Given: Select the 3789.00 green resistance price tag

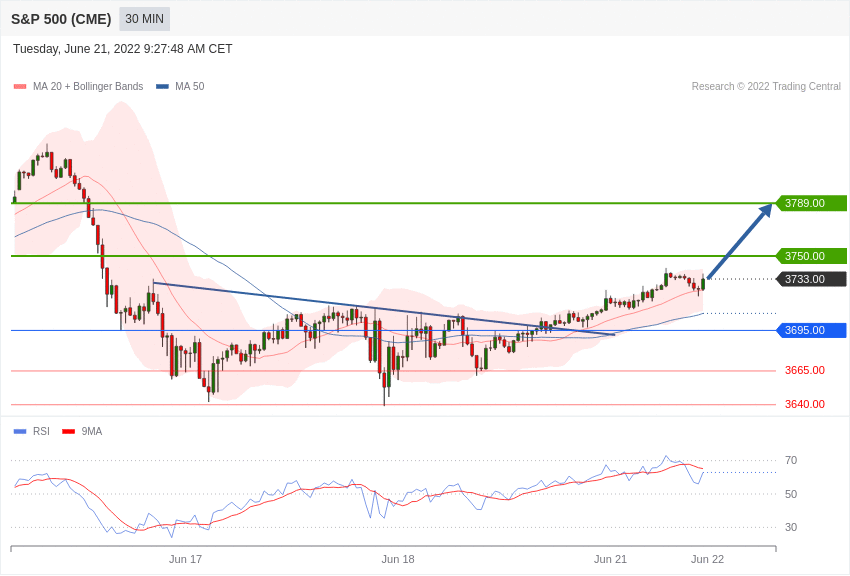Looking at the screenshot, I should 811,203.
